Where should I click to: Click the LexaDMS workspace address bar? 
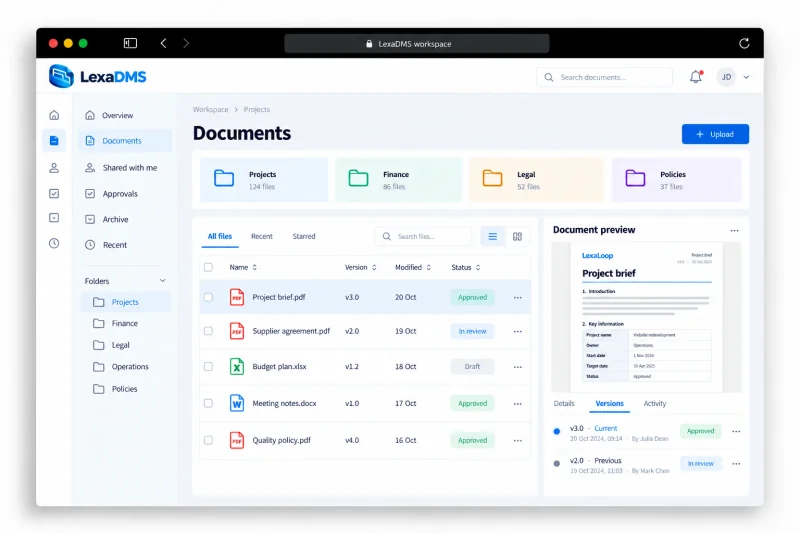click(x=416, y=44)
